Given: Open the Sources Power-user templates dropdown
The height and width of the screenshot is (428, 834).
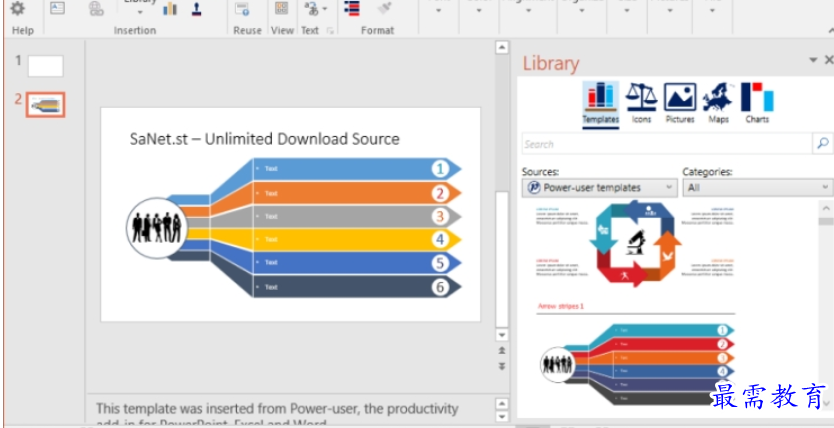Looking at the screenshot, I should [599, 188].
